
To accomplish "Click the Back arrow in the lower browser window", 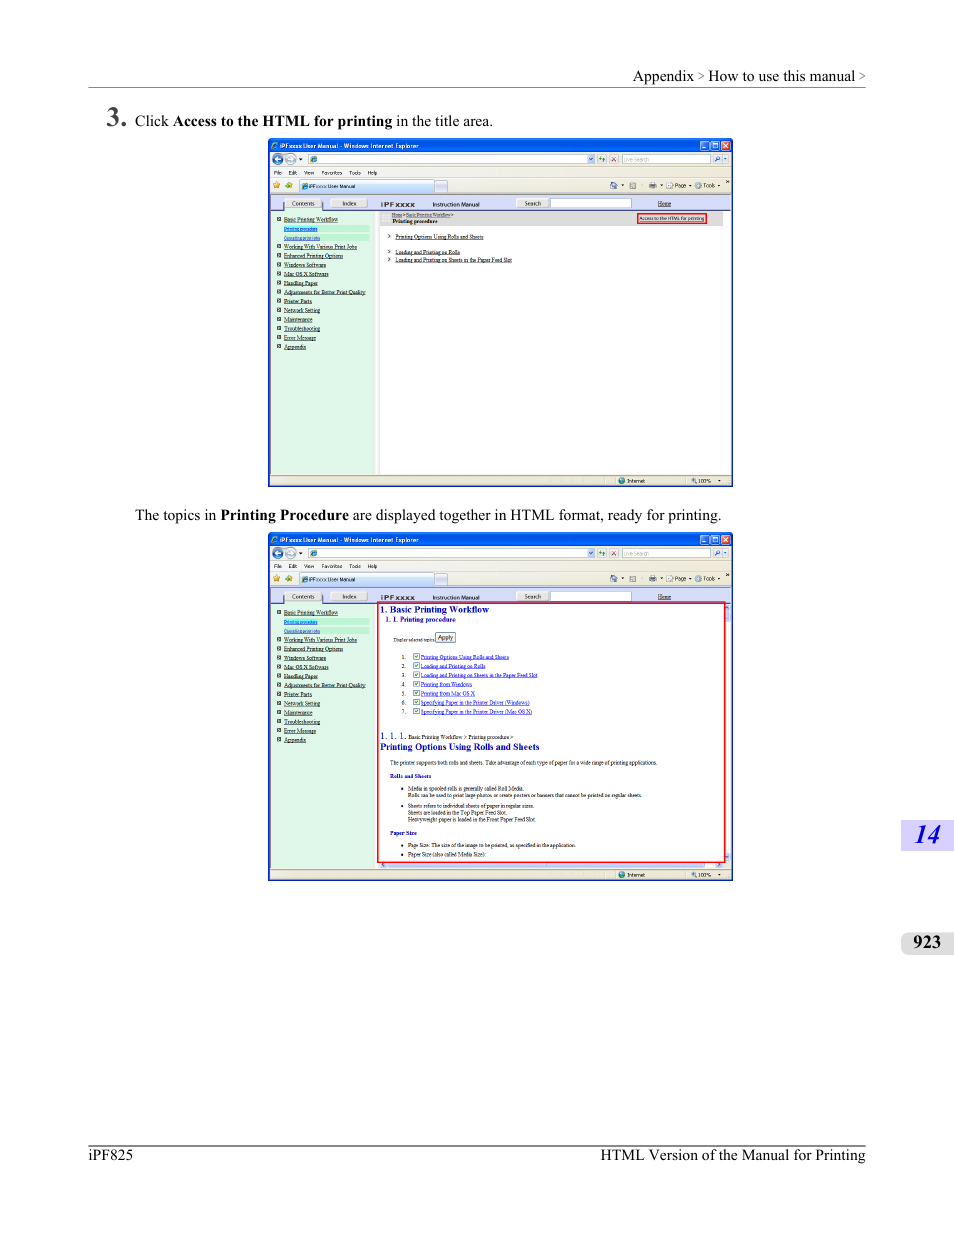I will pyautogui.click(x=277, y=552).
